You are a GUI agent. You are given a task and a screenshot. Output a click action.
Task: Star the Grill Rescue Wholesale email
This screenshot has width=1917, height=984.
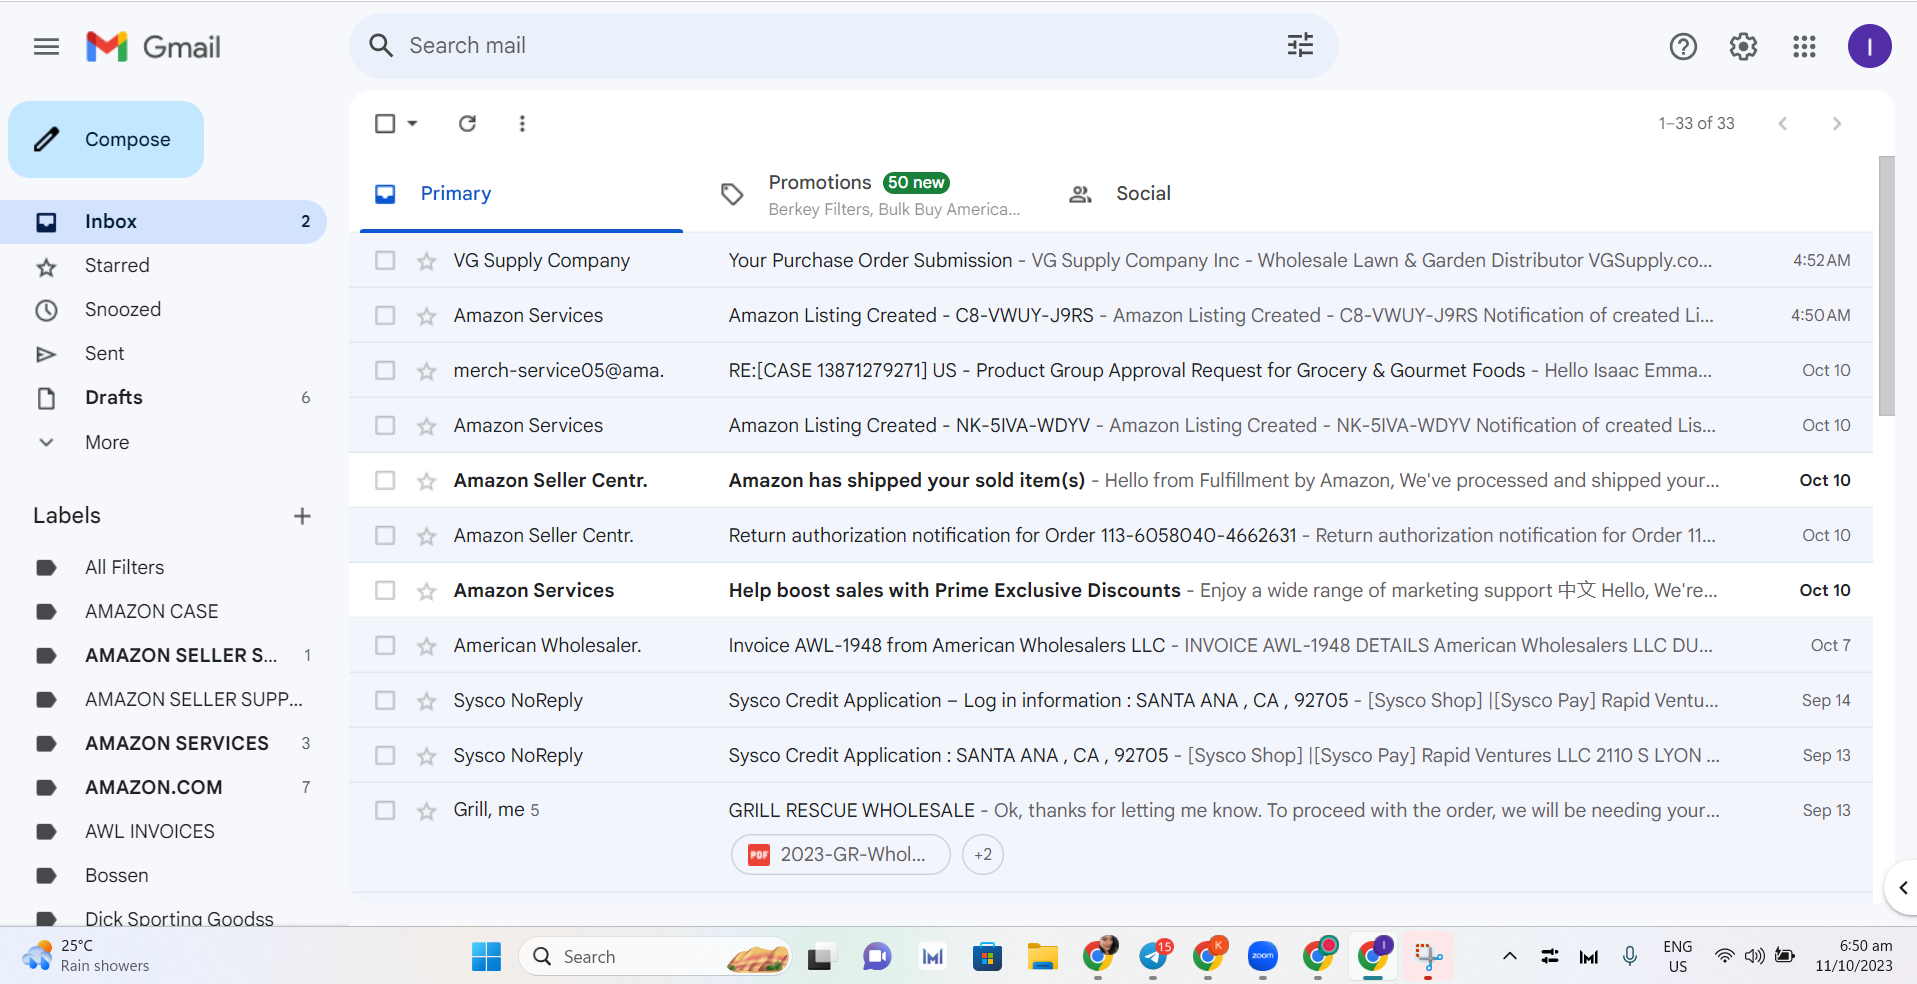[427, 811]
